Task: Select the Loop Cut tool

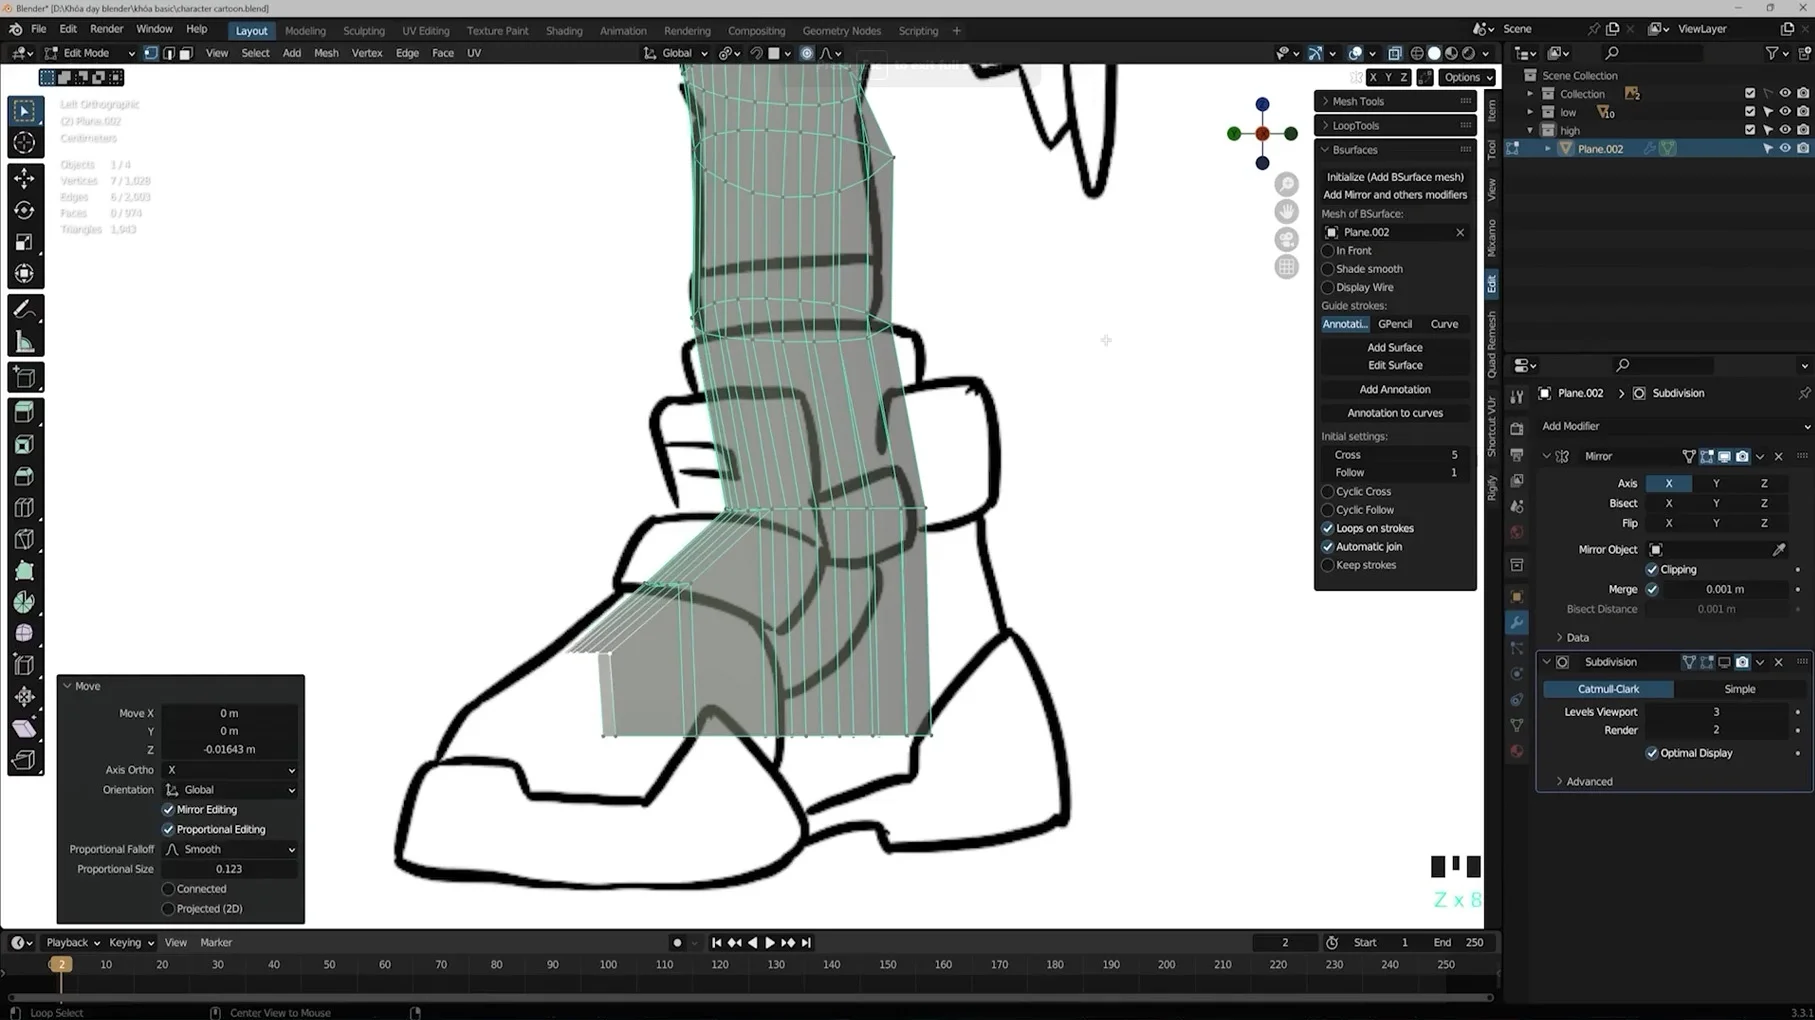Action: (25, 508)
